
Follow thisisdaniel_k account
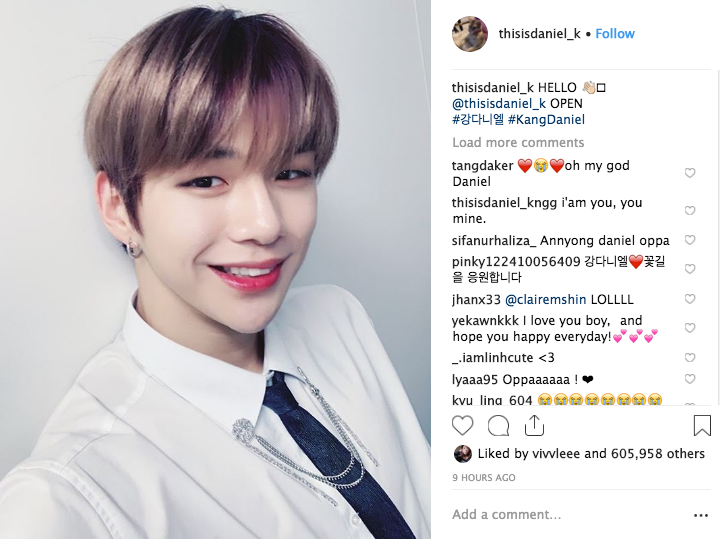click(x=615, y=34)
